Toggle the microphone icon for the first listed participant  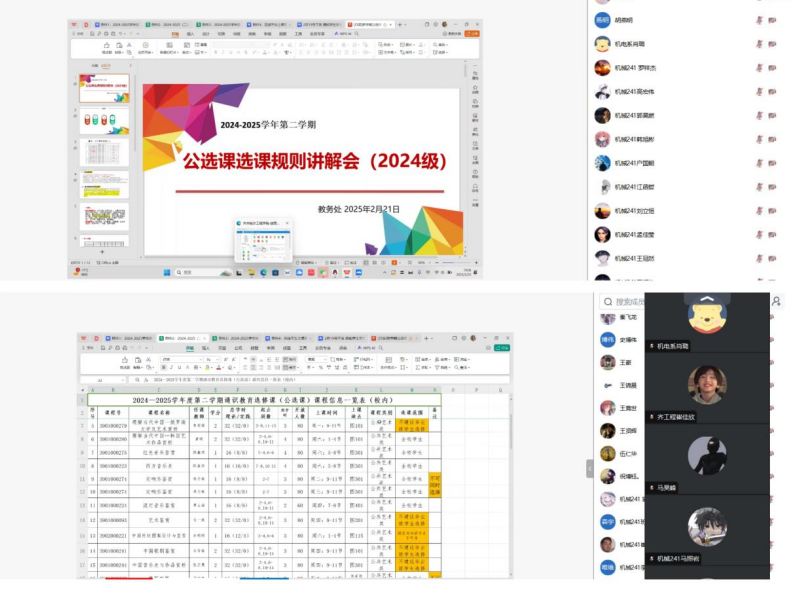click(759, 20)
